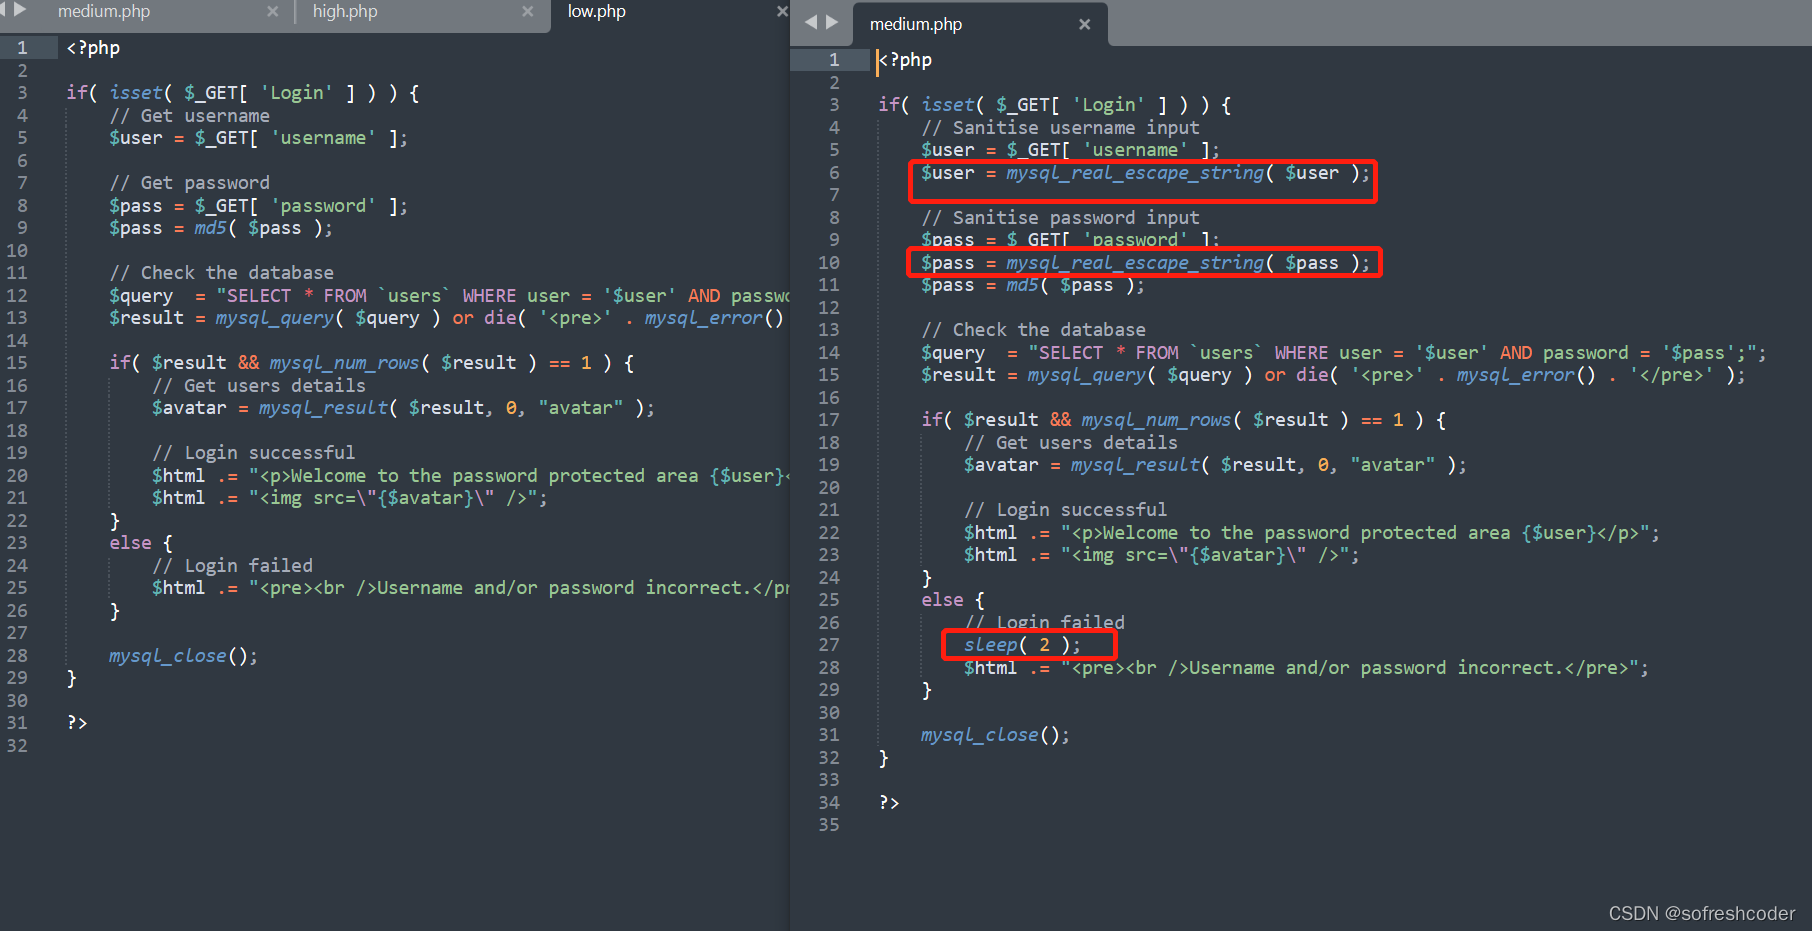1812x931 pixels.
Task: Click line number 28 in left pane gutter
Action: coord(18,656)
